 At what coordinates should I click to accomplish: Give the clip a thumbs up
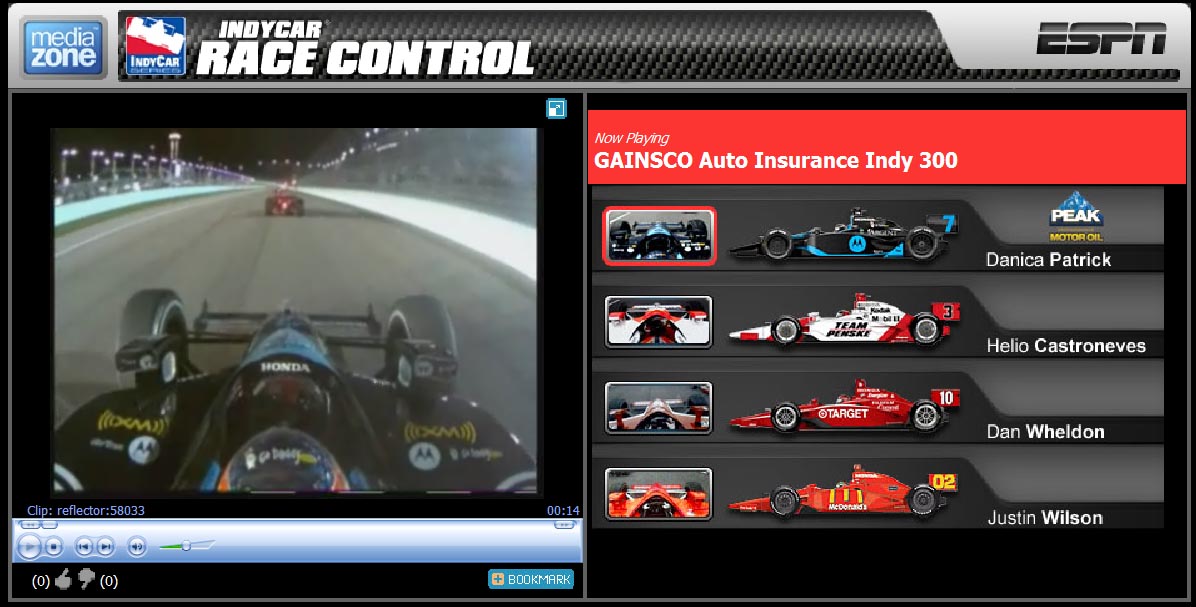(64, 580)
